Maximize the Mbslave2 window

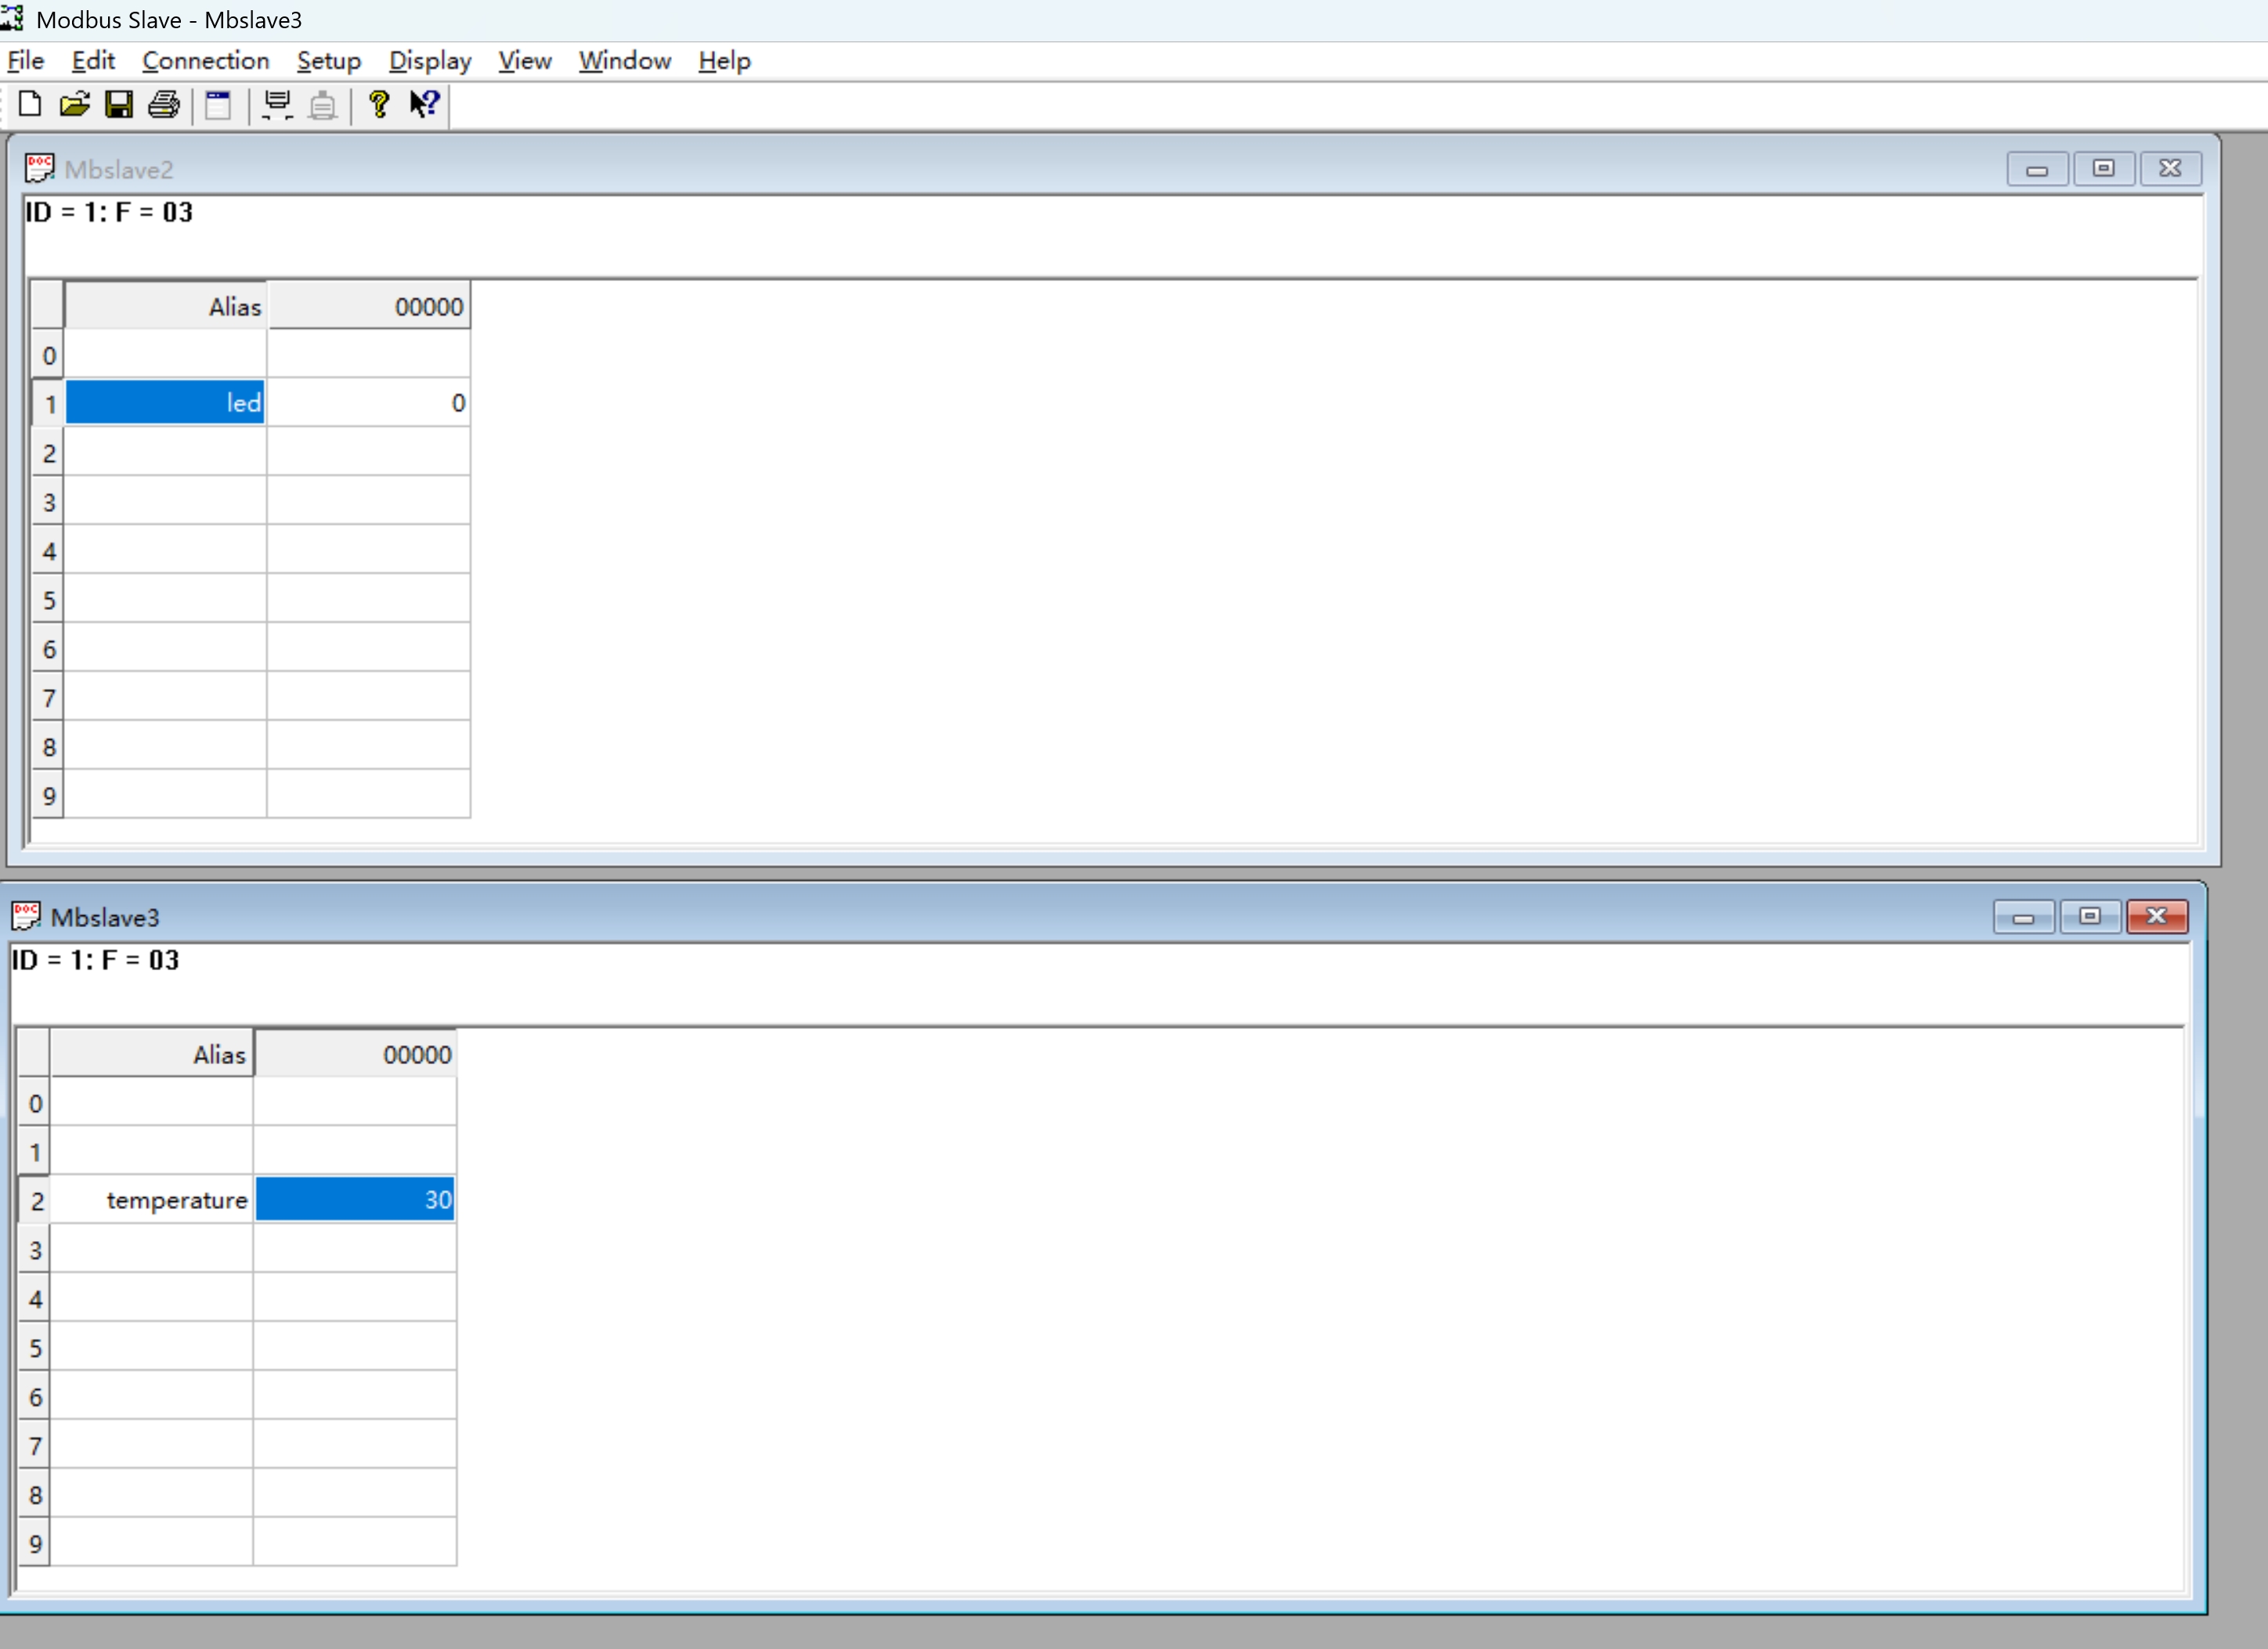click(x=2104, y=169)
